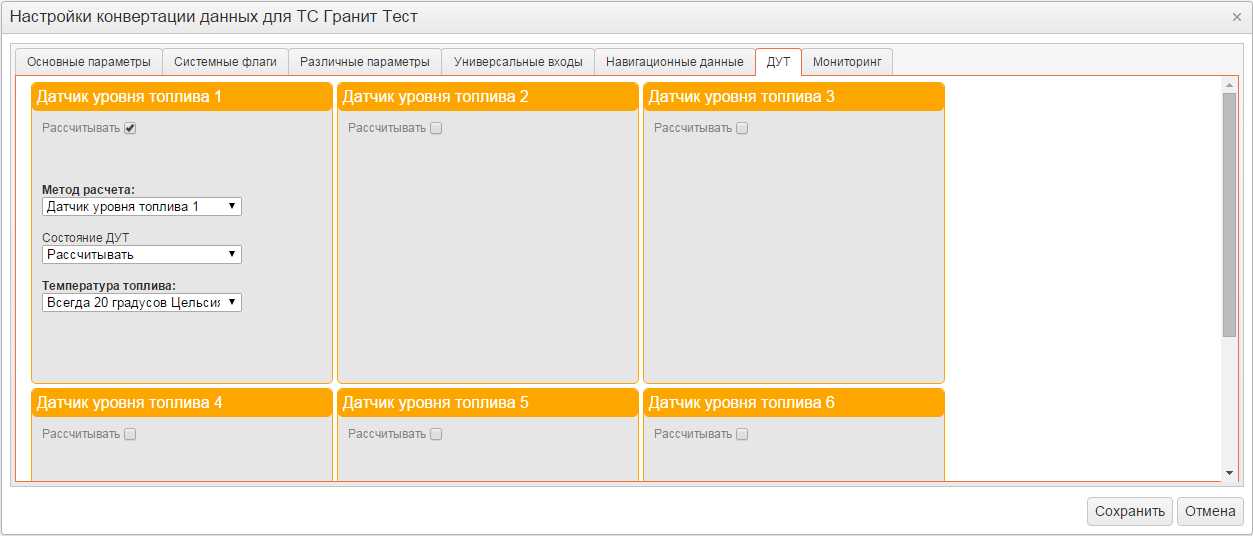Screen dimensions: 1253x536
Task: Enable Рассчитывать for Датчик уровня топлива 6
Action: 742,434
